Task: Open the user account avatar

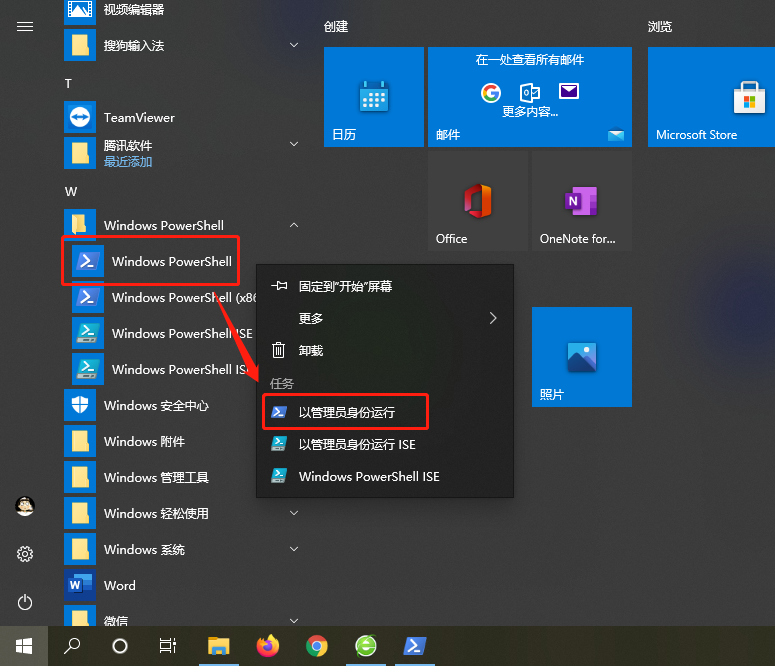Action: [x=25, y=506]
